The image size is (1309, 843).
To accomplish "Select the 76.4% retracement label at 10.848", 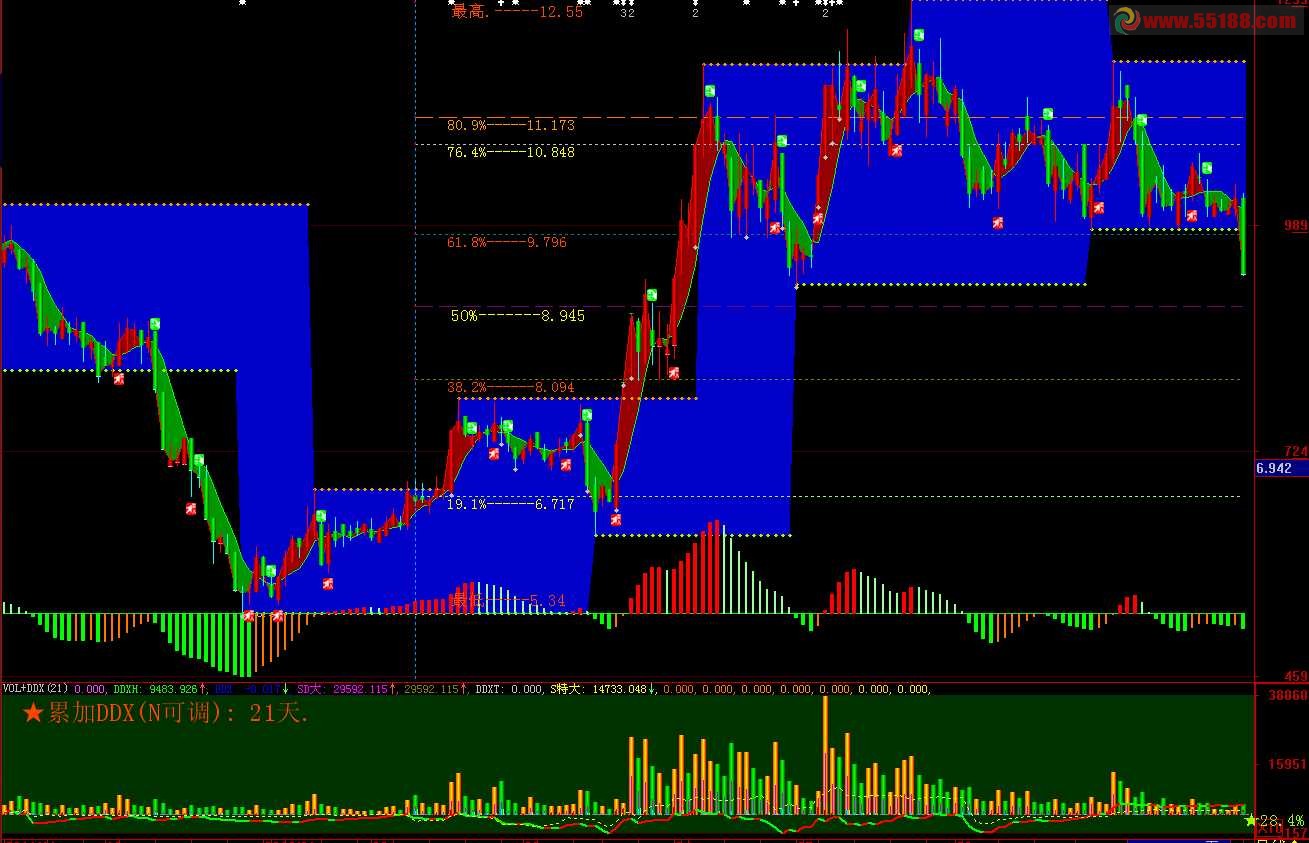I will pos(511,152).
